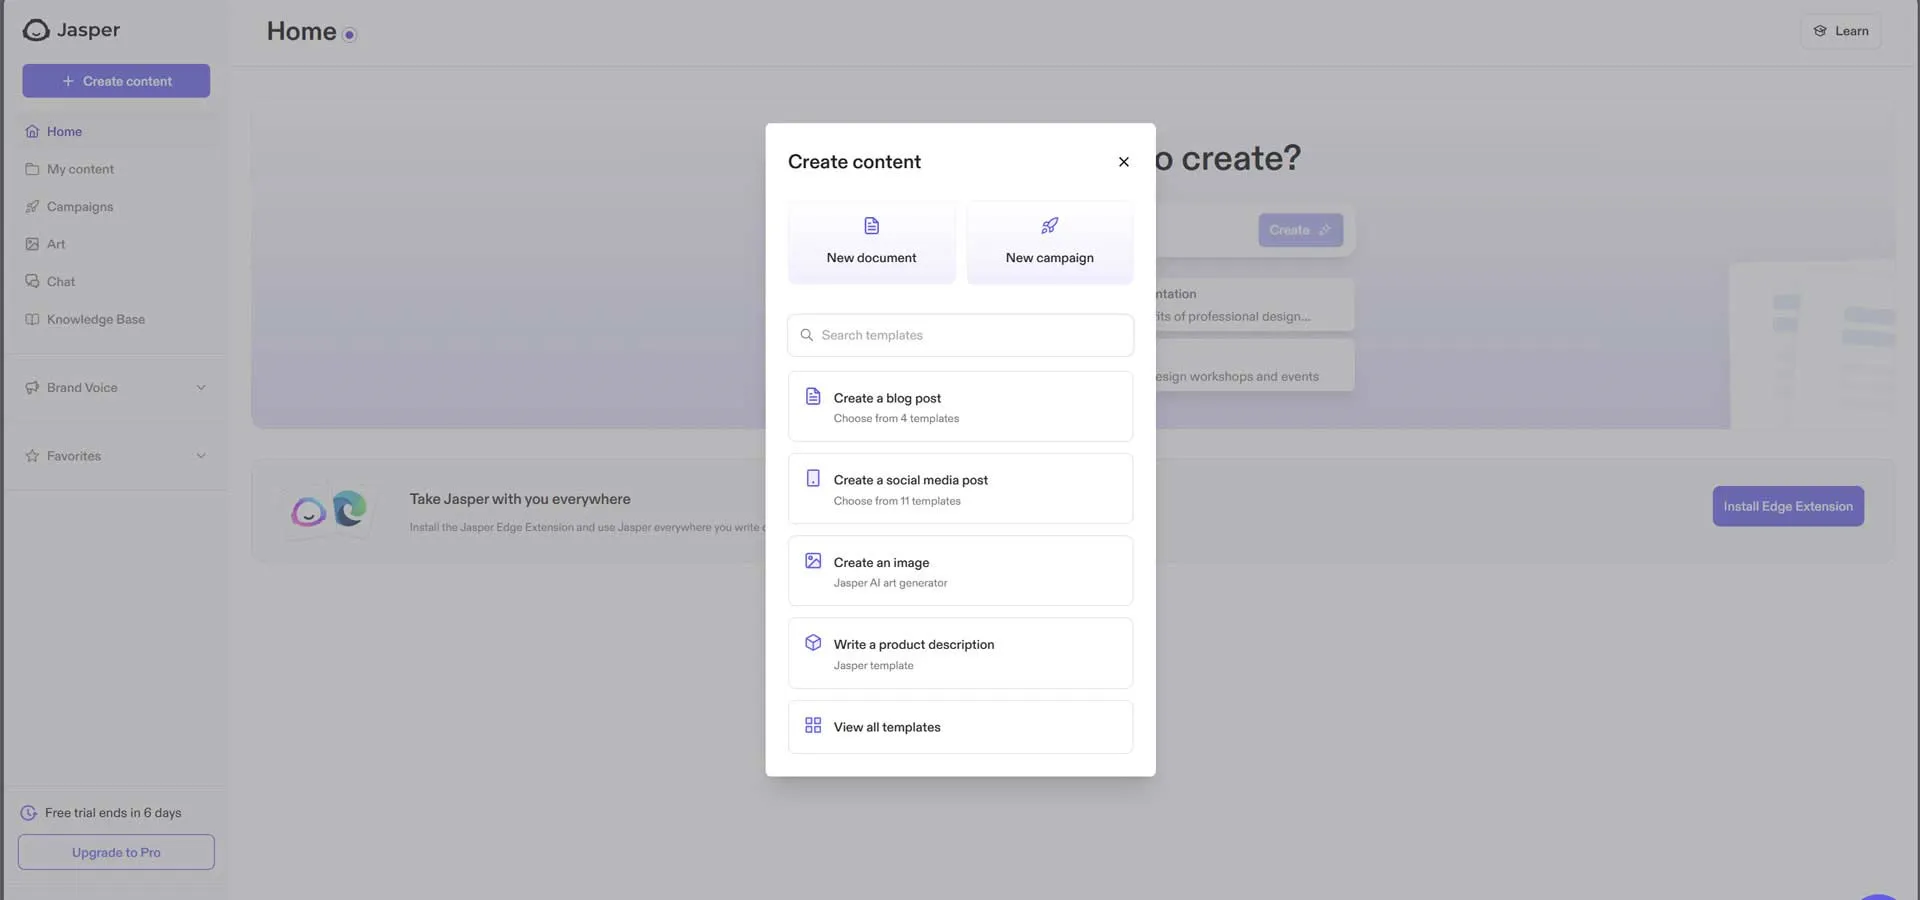This screenshot has height=900, width=1920.
Task: Click the dot icon beside Home title
Action: click(349, 35)
